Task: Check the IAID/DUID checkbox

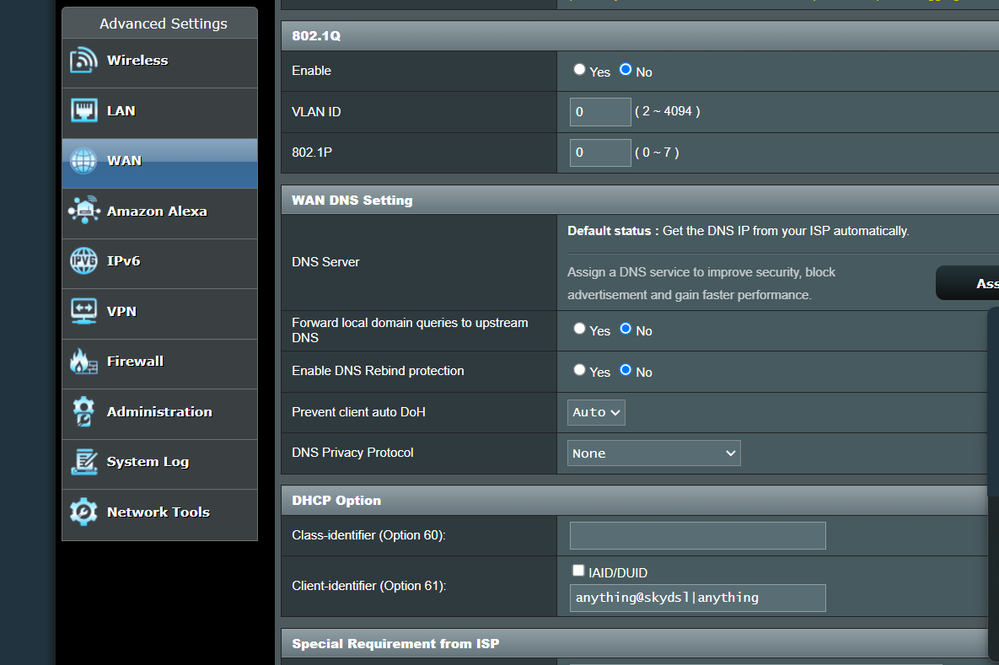Action: (578, 571)
